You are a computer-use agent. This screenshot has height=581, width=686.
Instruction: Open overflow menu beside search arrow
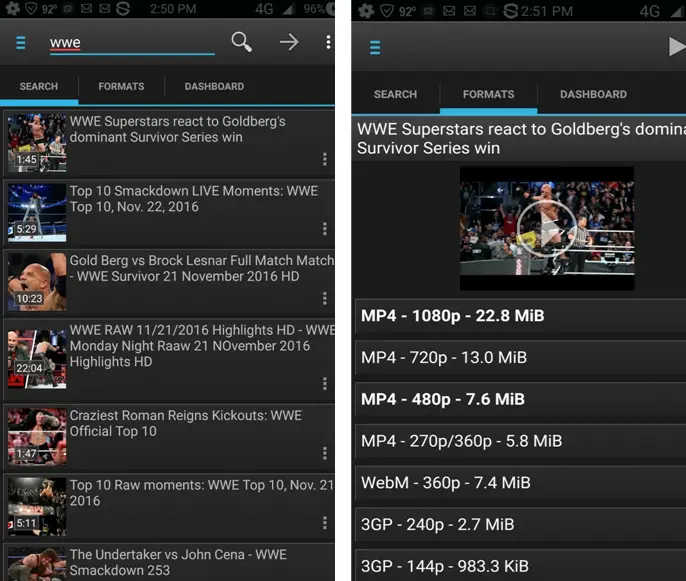click(328, 42)
